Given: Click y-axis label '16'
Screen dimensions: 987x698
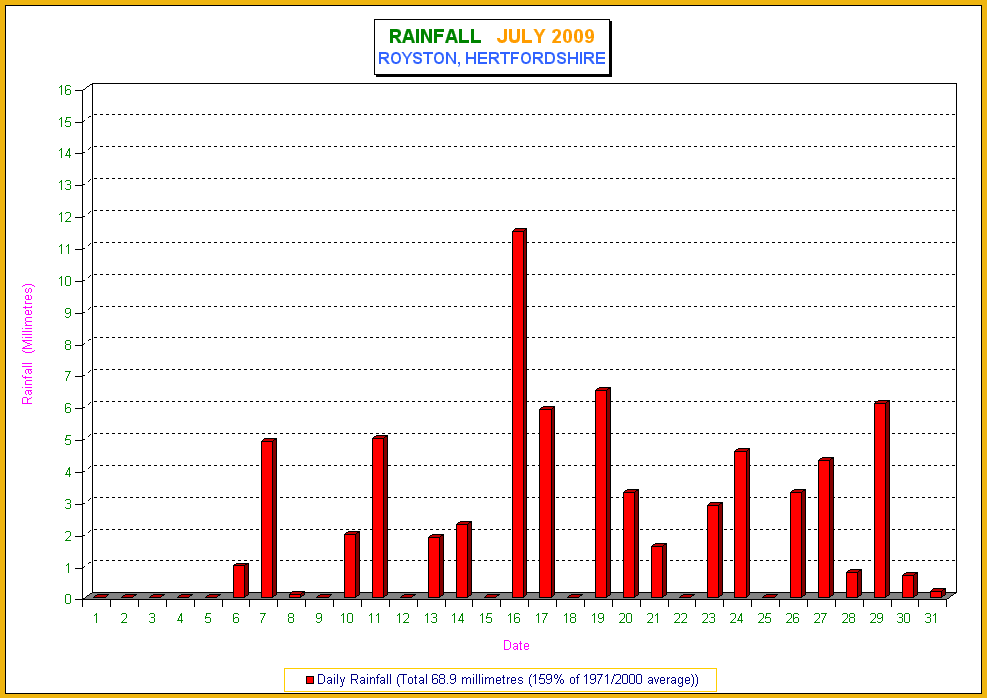Looking at the screenshot, I should [65, 89].
